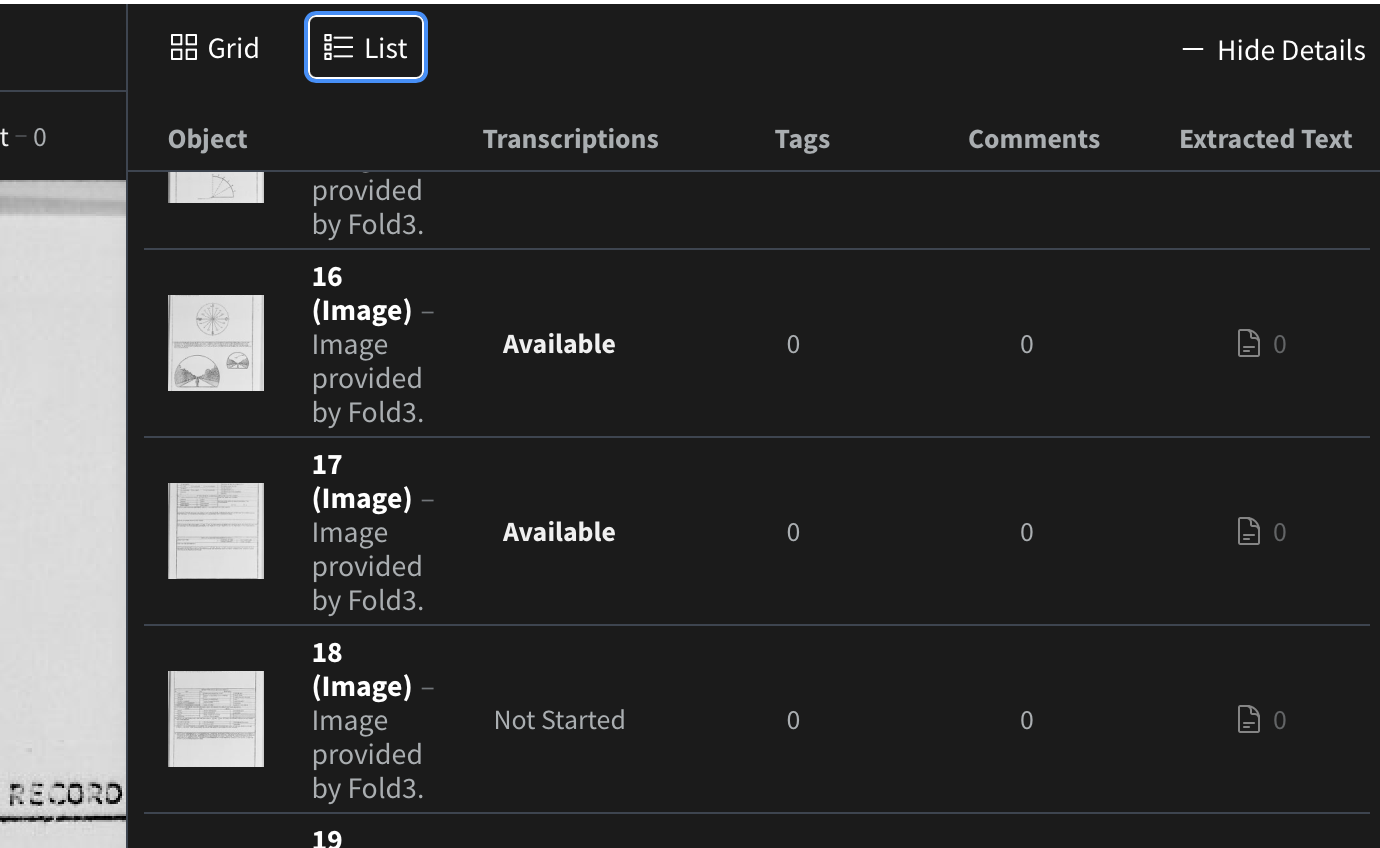Click the list icon beside List
The image size is (1380, 848).
[x=339, y=48]
